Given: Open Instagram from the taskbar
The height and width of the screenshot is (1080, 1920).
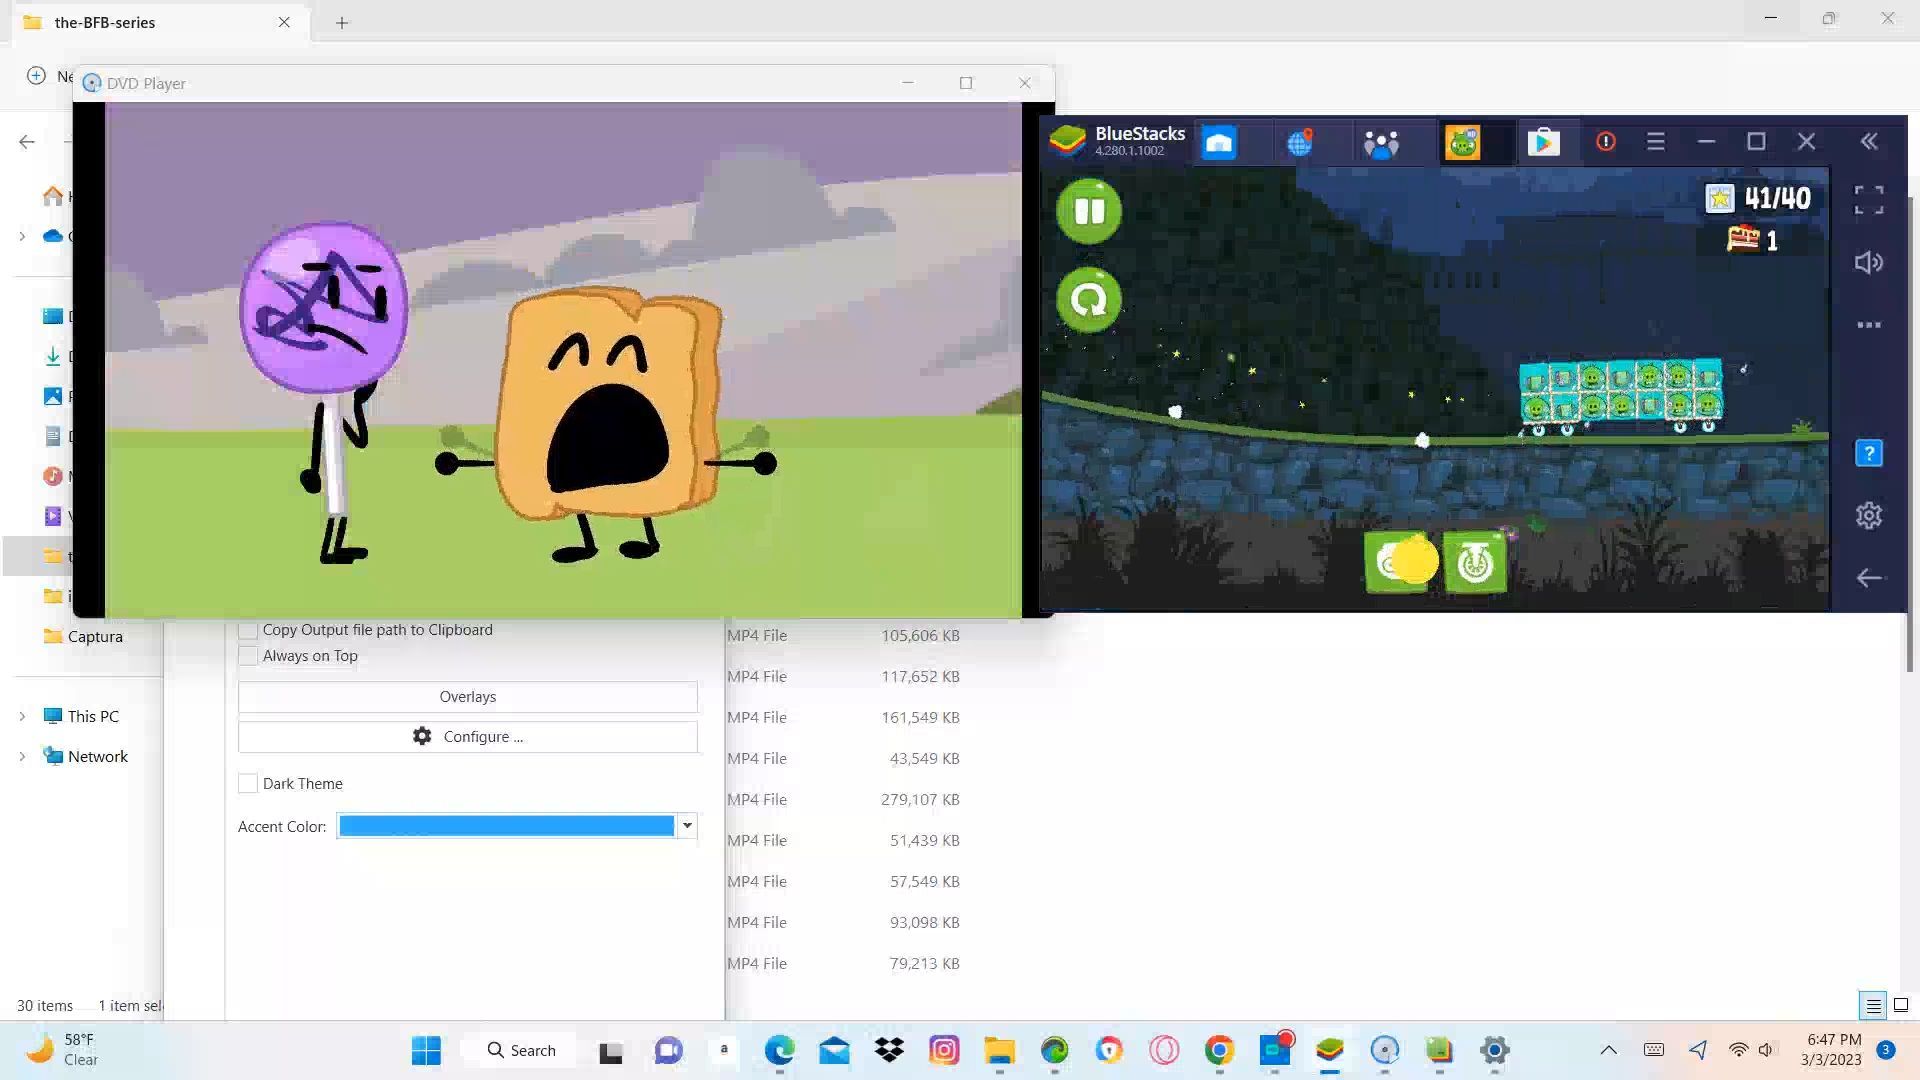Looking at the screenshot, I should click(x=944, y=1051).
